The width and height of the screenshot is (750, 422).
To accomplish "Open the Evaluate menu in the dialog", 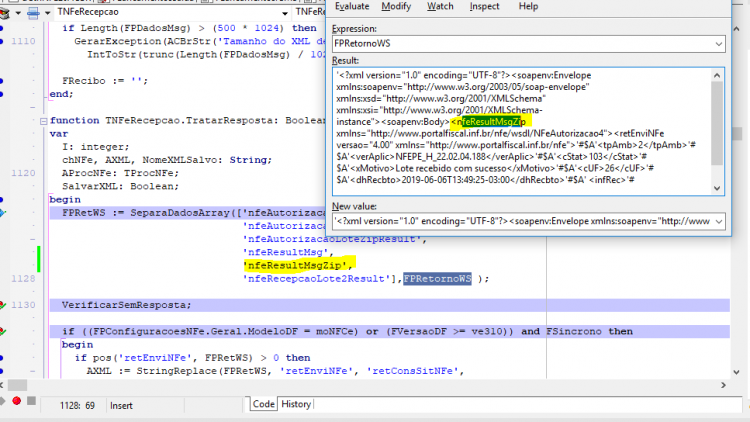I will pyautogui.click(x=352, y=6).
